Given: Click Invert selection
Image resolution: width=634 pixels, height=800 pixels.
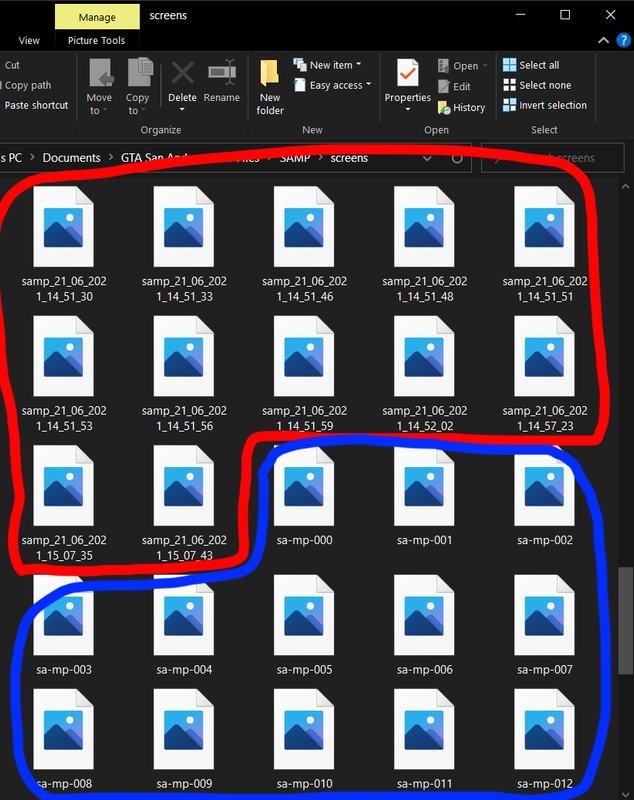Looking at the screenshot, I should [x=545, y=105].
